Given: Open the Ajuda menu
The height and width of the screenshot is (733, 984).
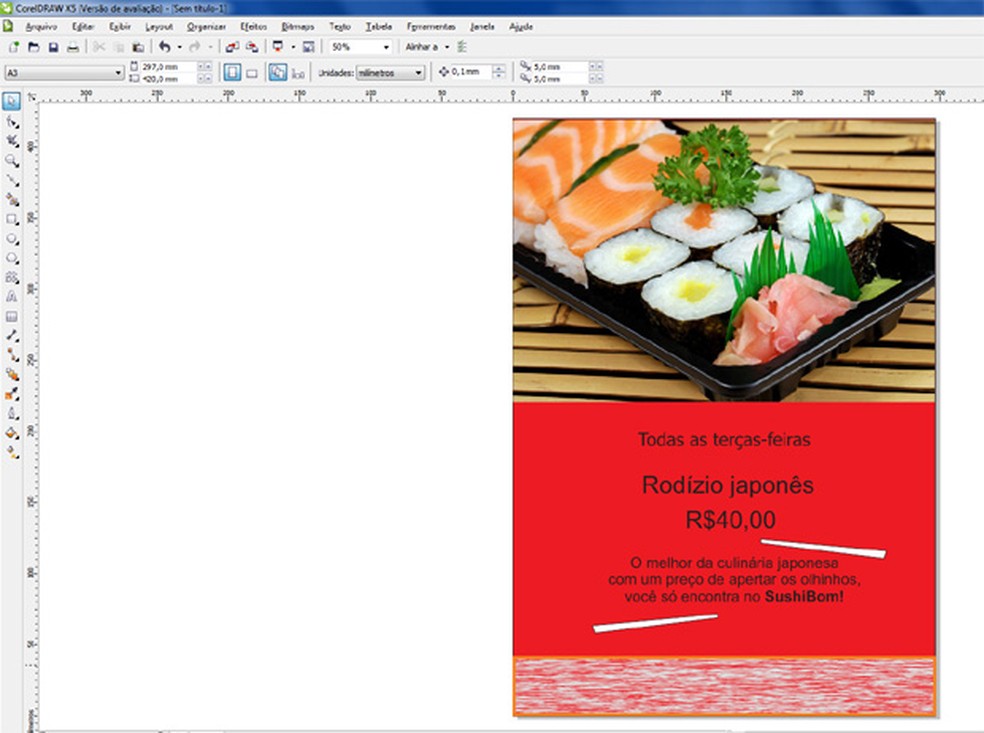Looking at the screenshot, I should pos(521,27).
